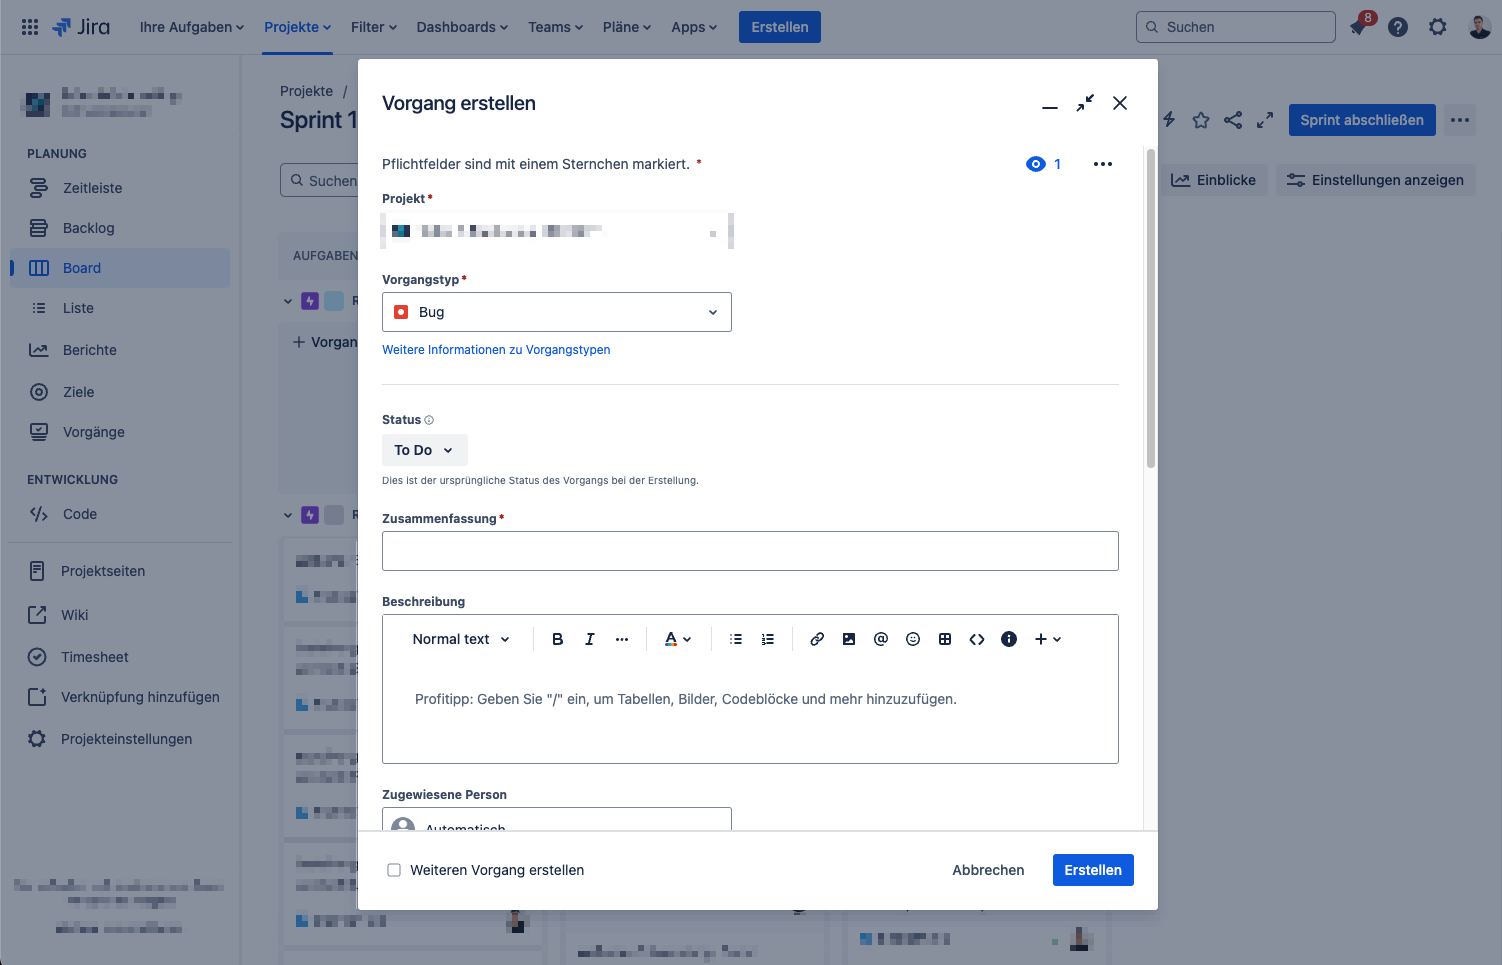The image size is (1502, 965).
Task: Open Teams menu
Action: click(555, 27)
